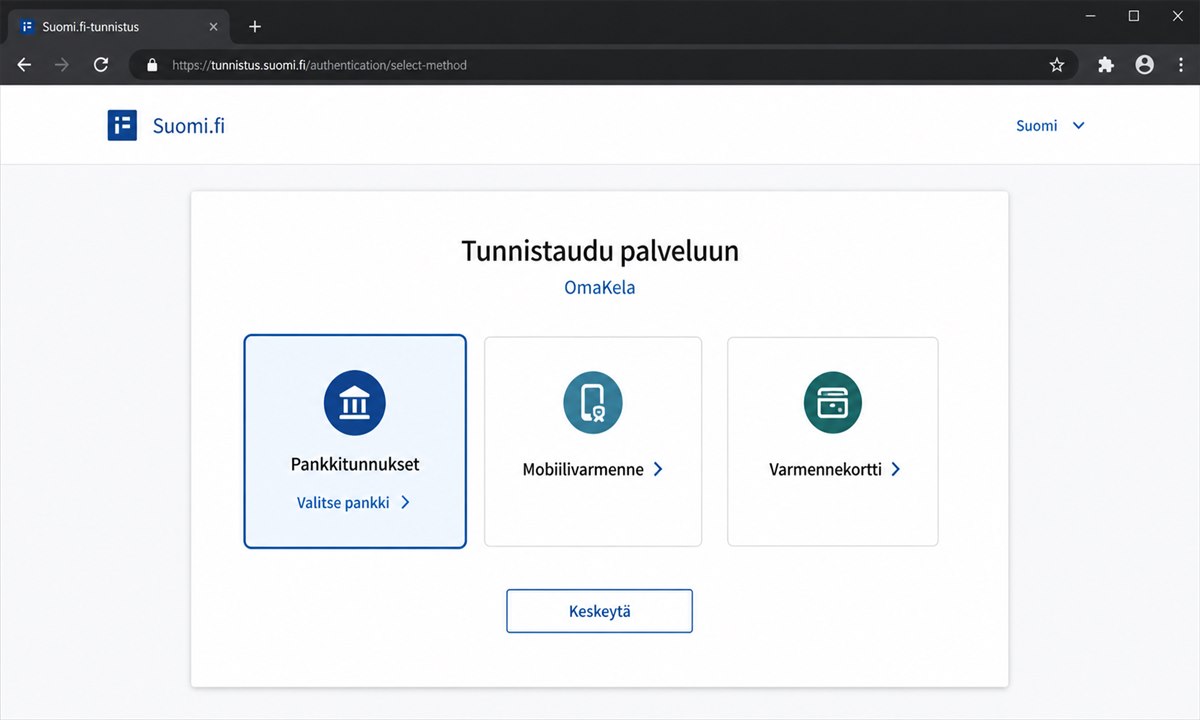The height and width of the screenshot is (720, 1200).
Task: Maximize the browser window
Action: tap(1134, 16)
